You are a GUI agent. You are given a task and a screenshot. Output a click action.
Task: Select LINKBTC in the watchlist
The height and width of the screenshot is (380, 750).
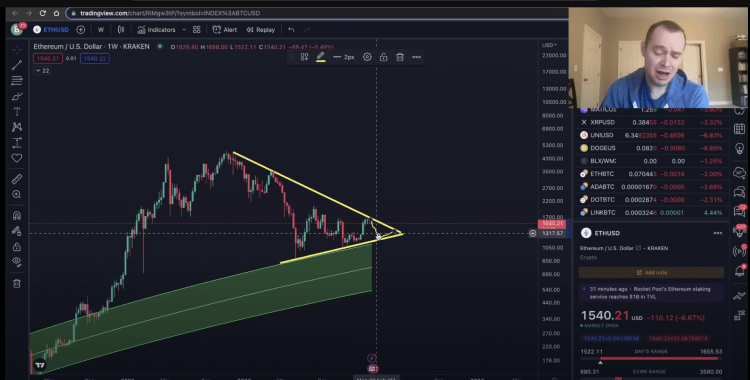click(651, 212)
